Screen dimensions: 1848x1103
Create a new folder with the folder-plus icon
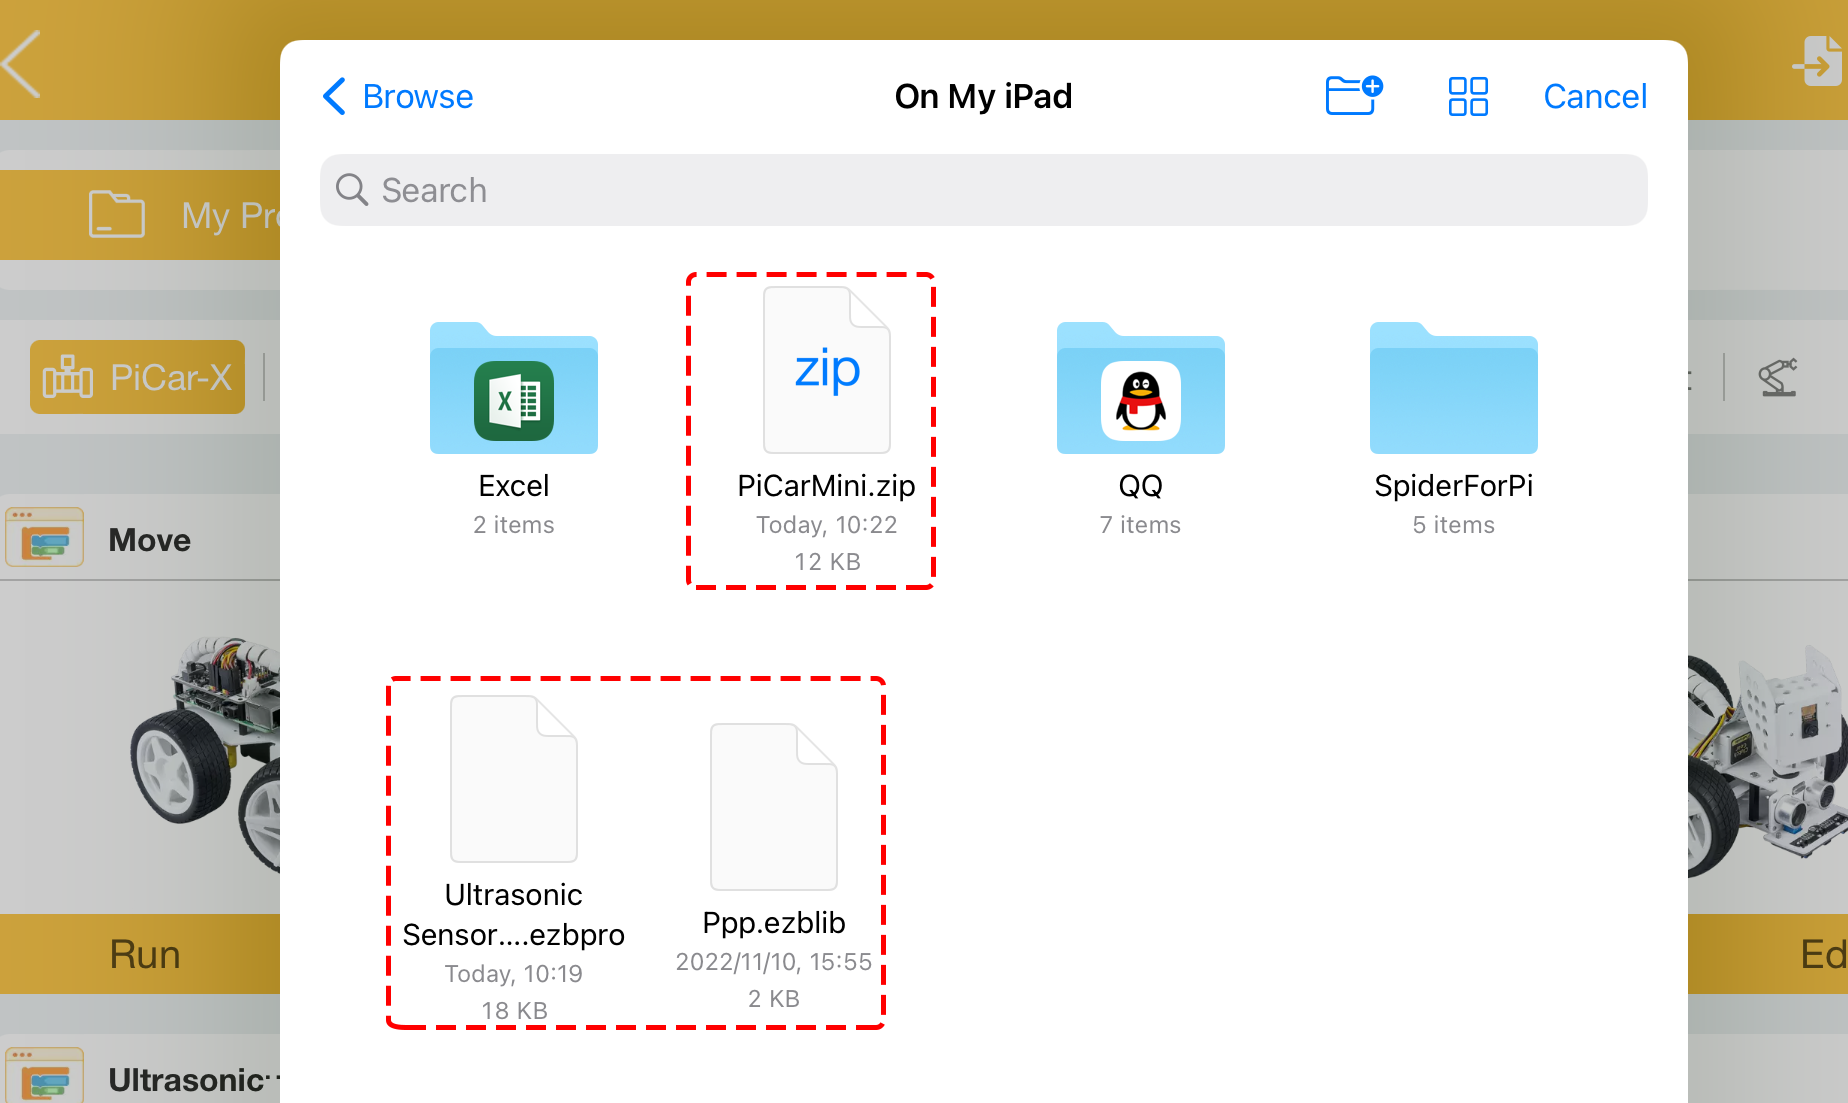[1354, 96]
